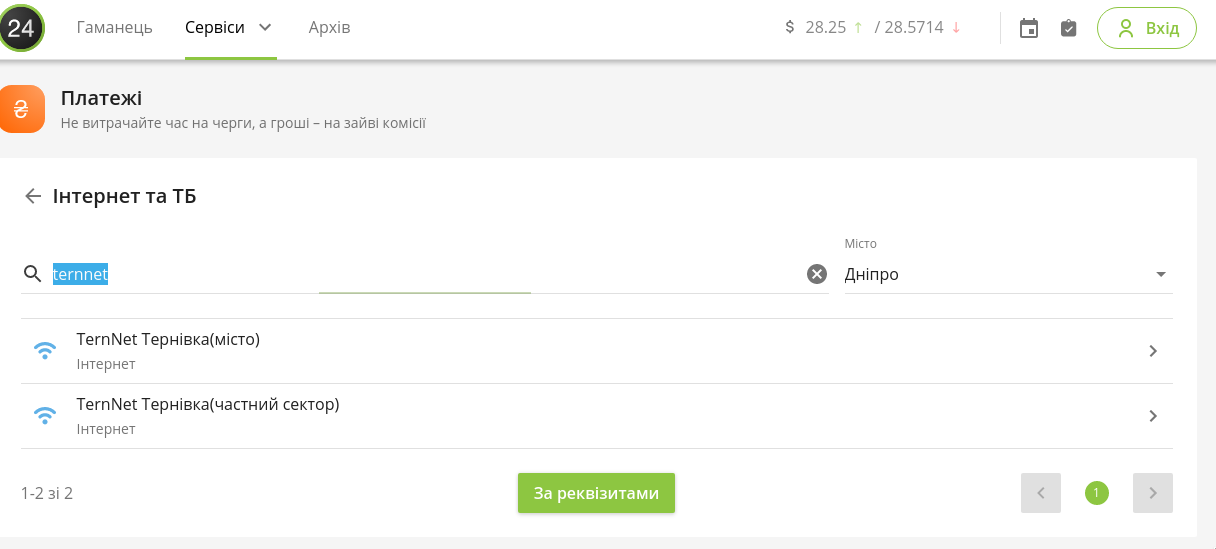Open the calendar icon in header

pyautogui.click(x=1029, y=28)
